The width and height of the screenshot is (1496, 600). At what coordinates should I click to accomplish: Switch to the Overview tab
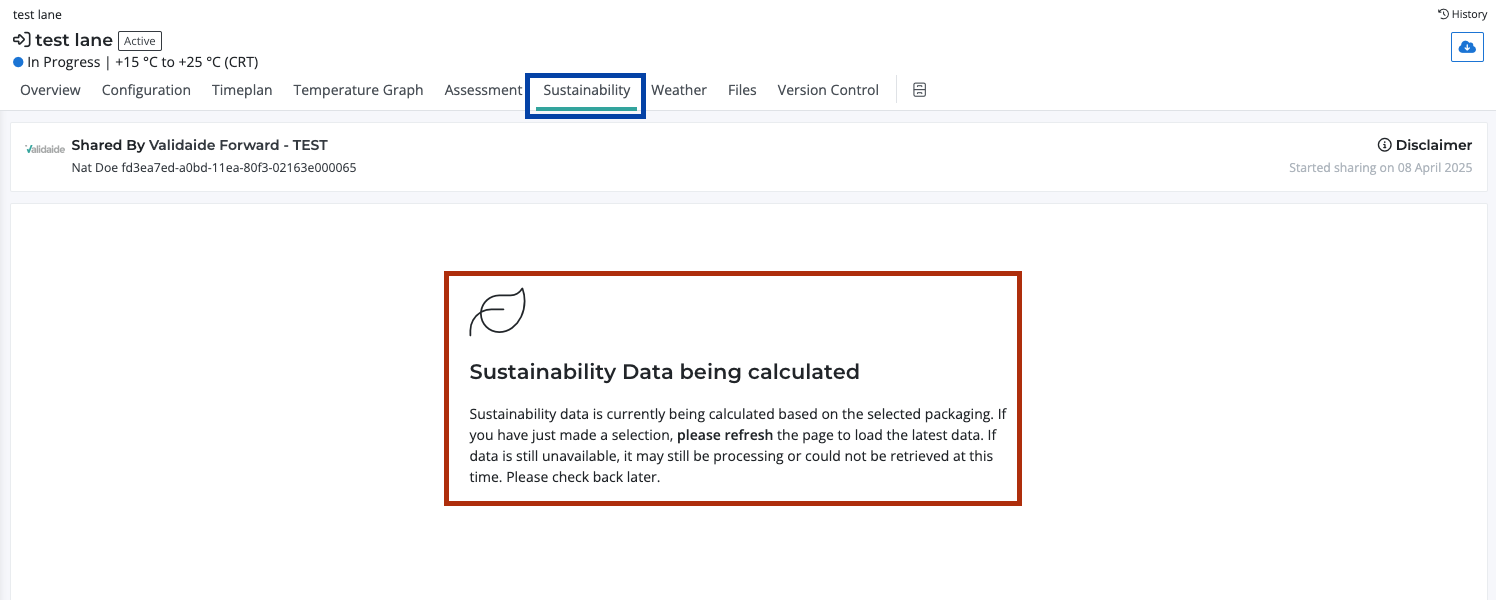click(50, 90)
